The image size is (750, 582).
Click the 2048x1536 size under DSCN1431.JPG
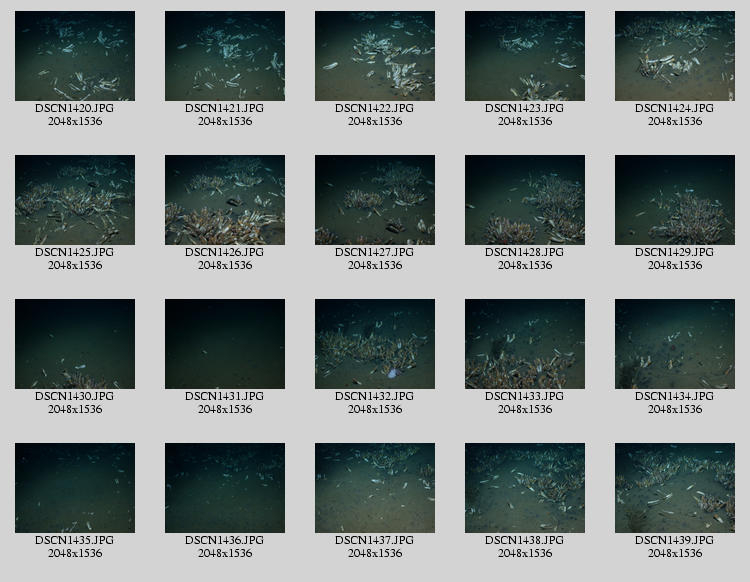click(225, 409)
